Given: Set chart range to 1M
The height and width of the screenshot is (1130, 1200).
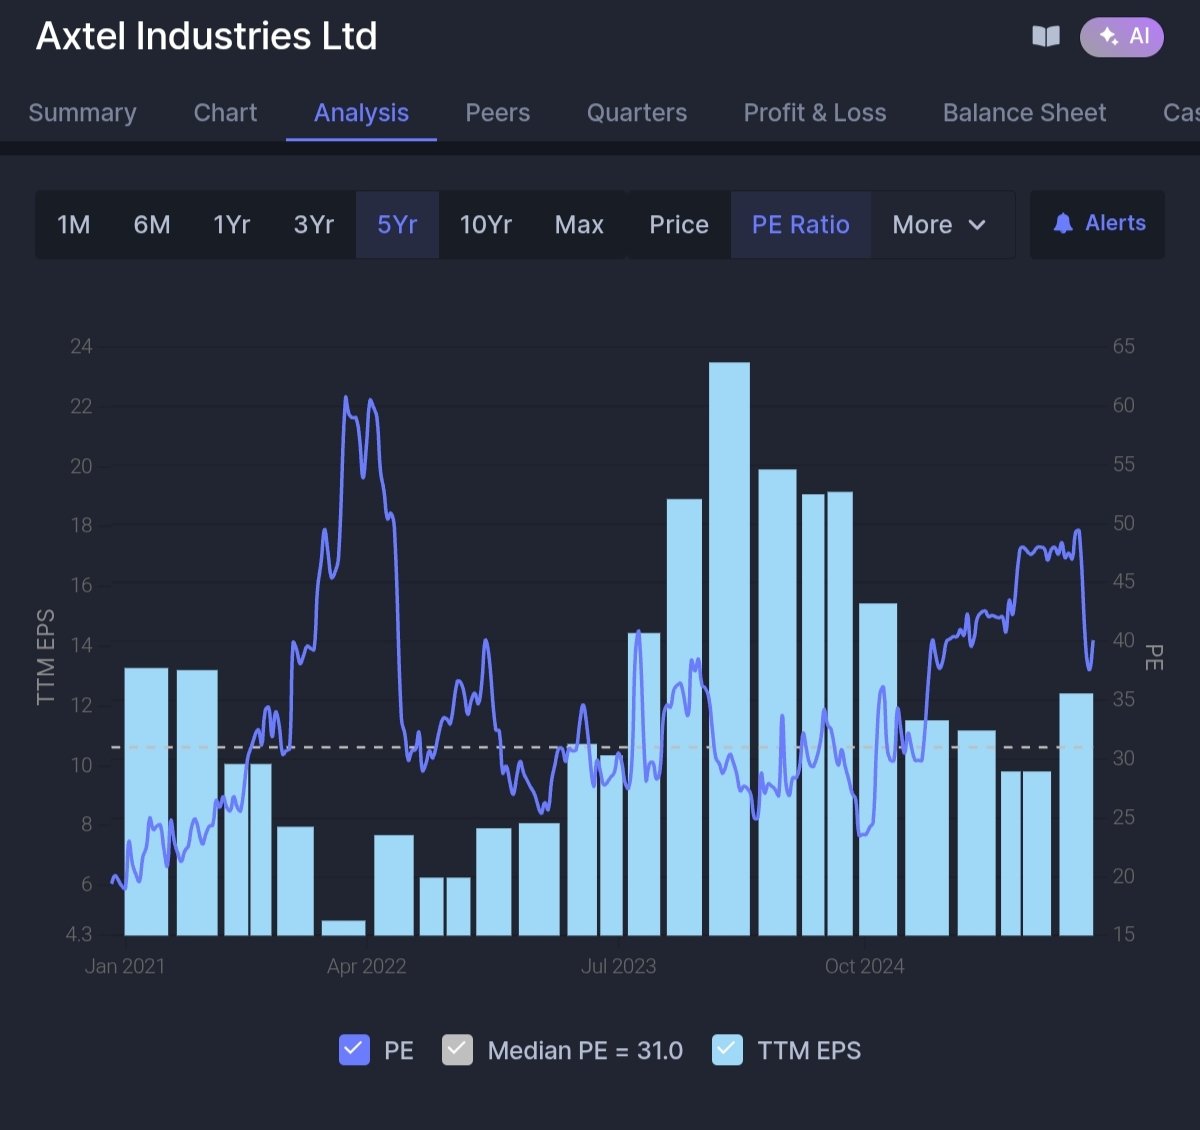Looking at the screenshot, I should click(74, 225).
